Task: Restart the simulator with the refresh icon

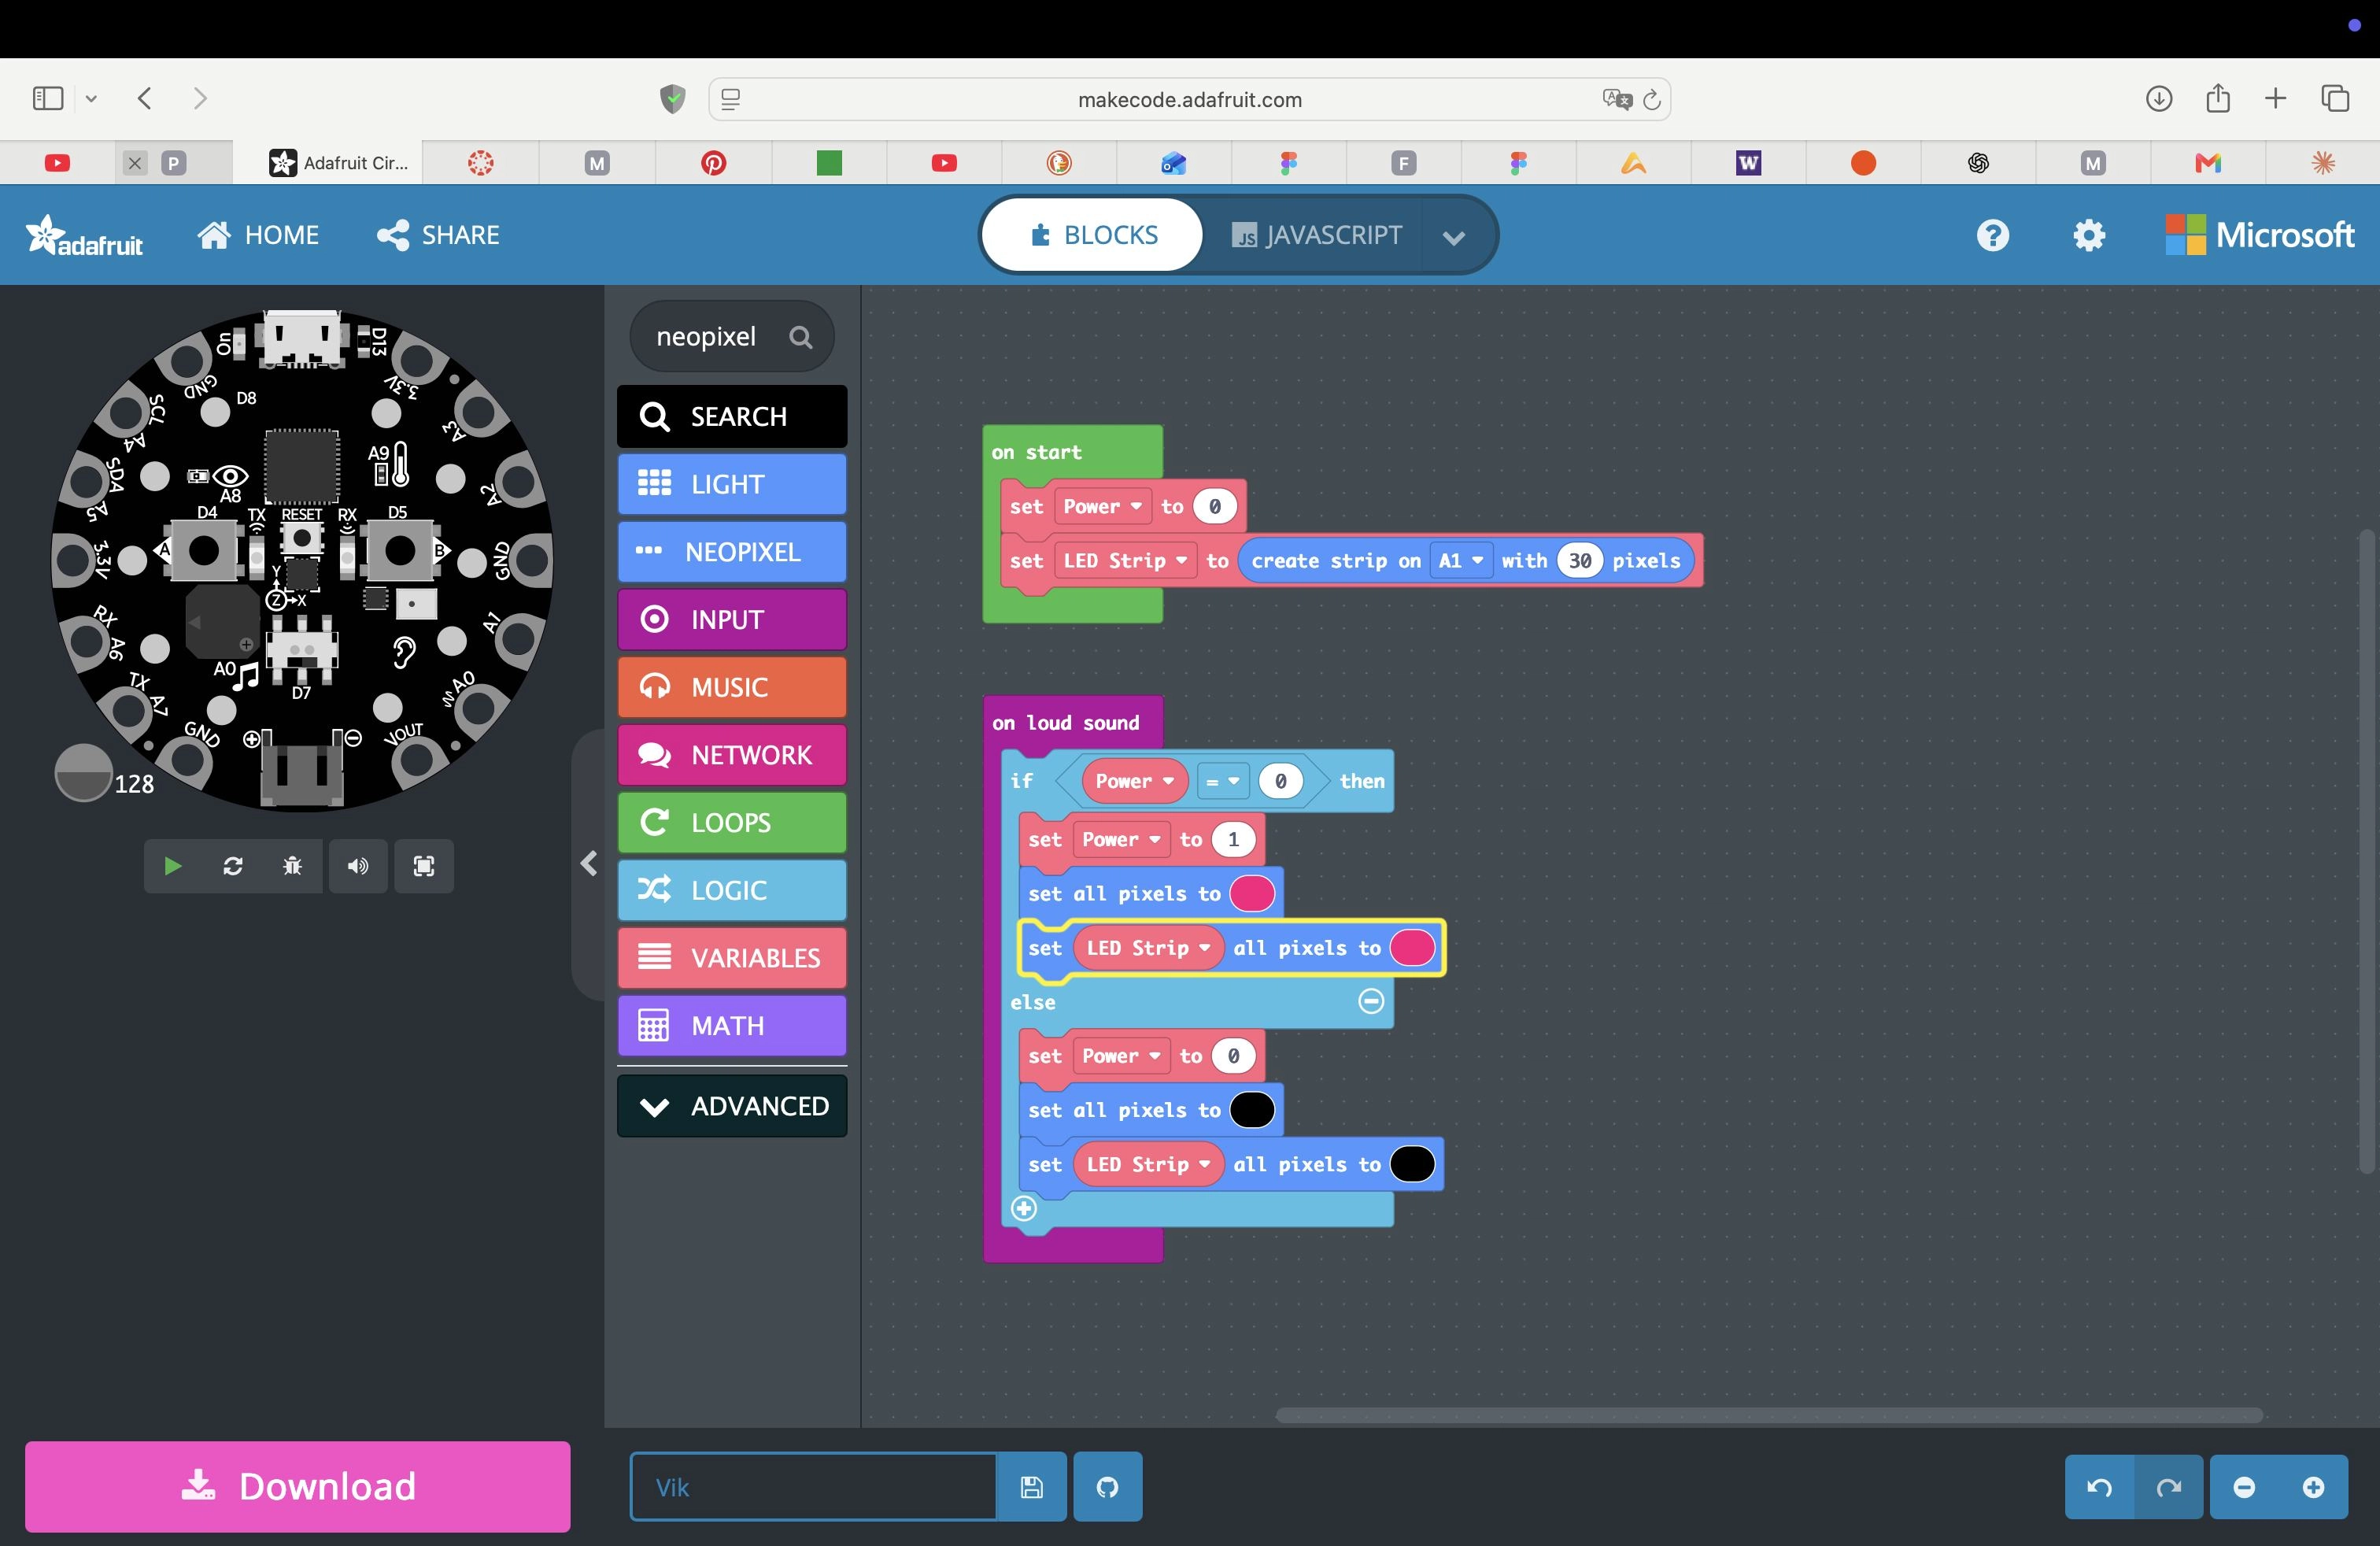Action: pyautogui.click(x=233, y=866)
